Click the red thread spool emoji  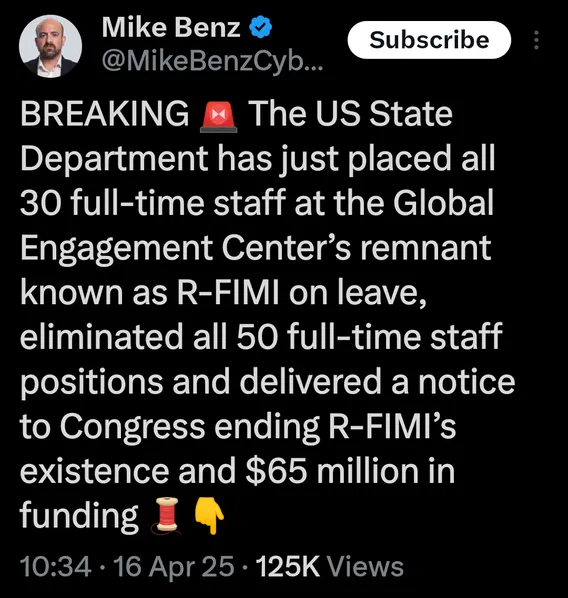(x=167, y=515)
